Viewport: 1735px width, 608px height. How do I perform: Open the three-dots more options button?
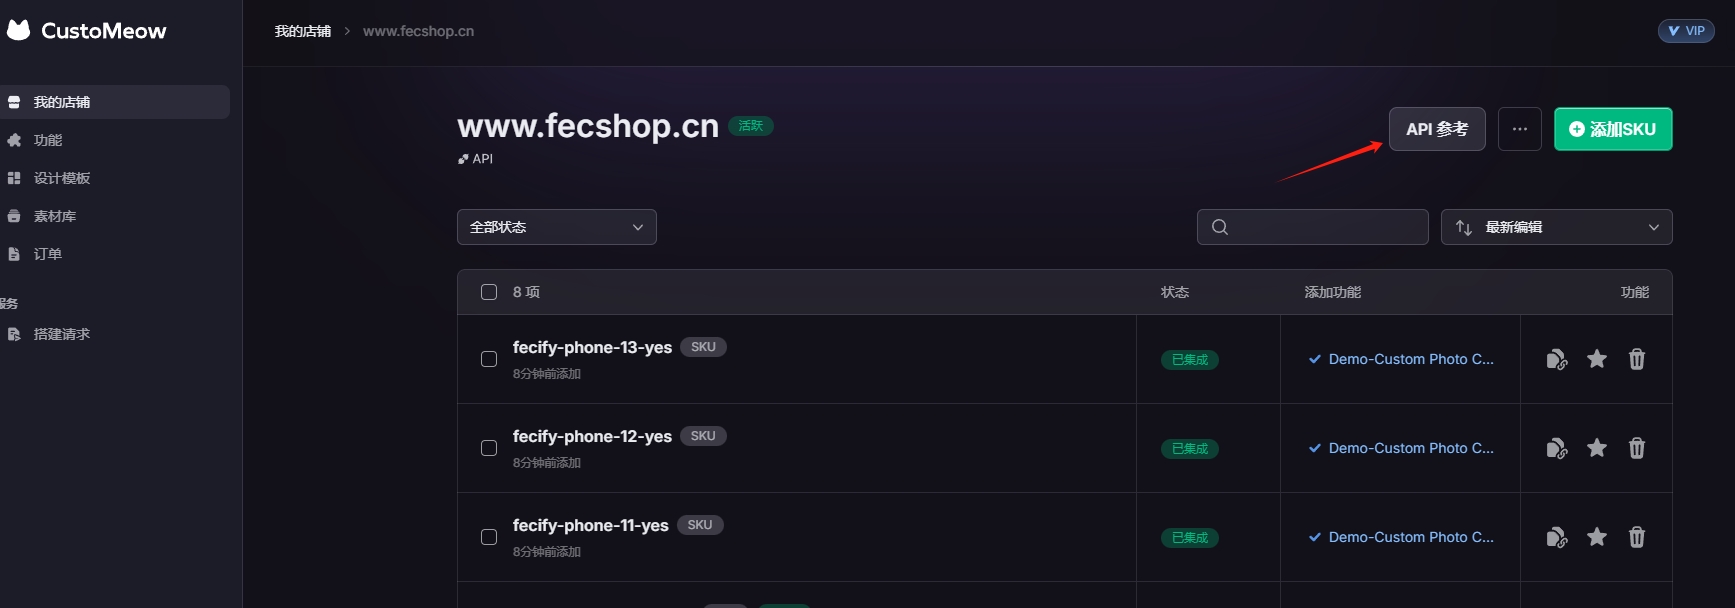[1520, 129]
